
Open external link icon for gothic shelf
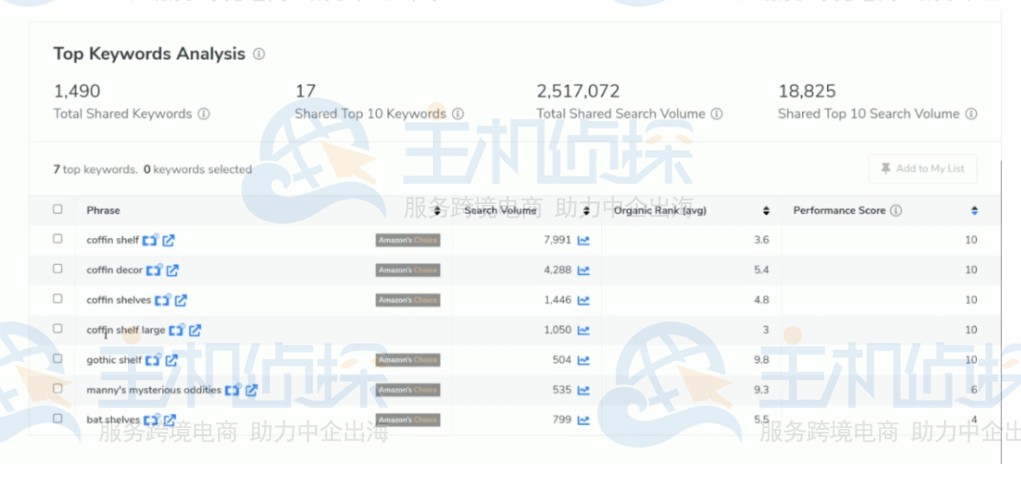point(171,360)
